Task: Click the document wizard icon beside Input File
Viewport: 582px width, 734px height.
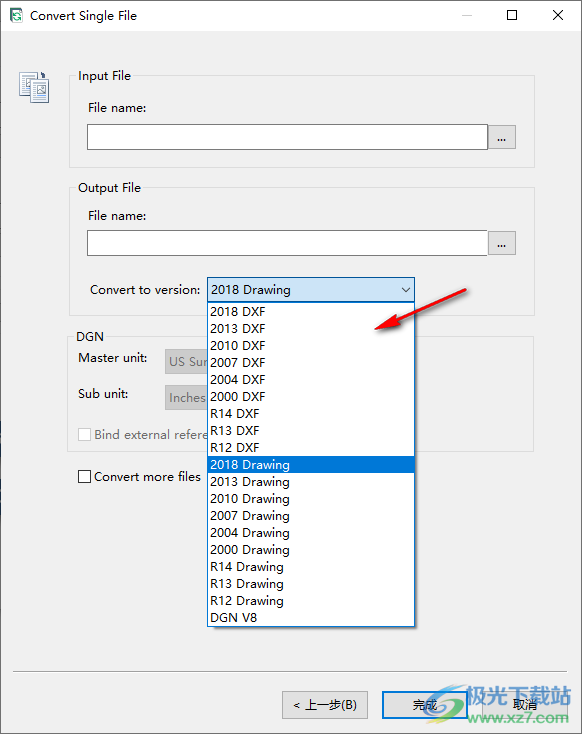Action: pyautogui.click(x=34, y=87)
